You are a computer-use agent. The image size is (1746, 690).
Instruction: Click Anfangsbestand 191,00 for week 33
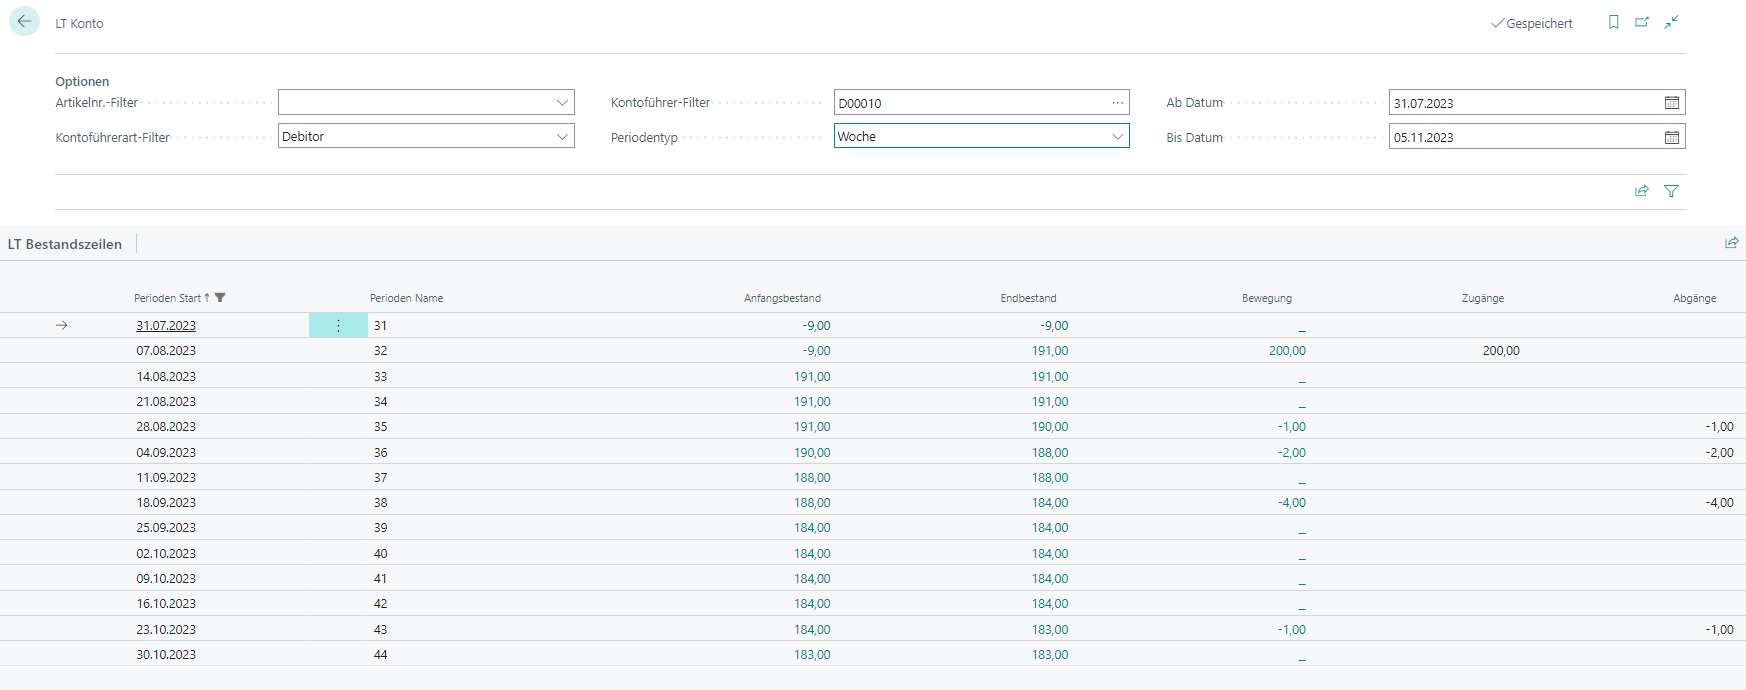tap(812, 377)
